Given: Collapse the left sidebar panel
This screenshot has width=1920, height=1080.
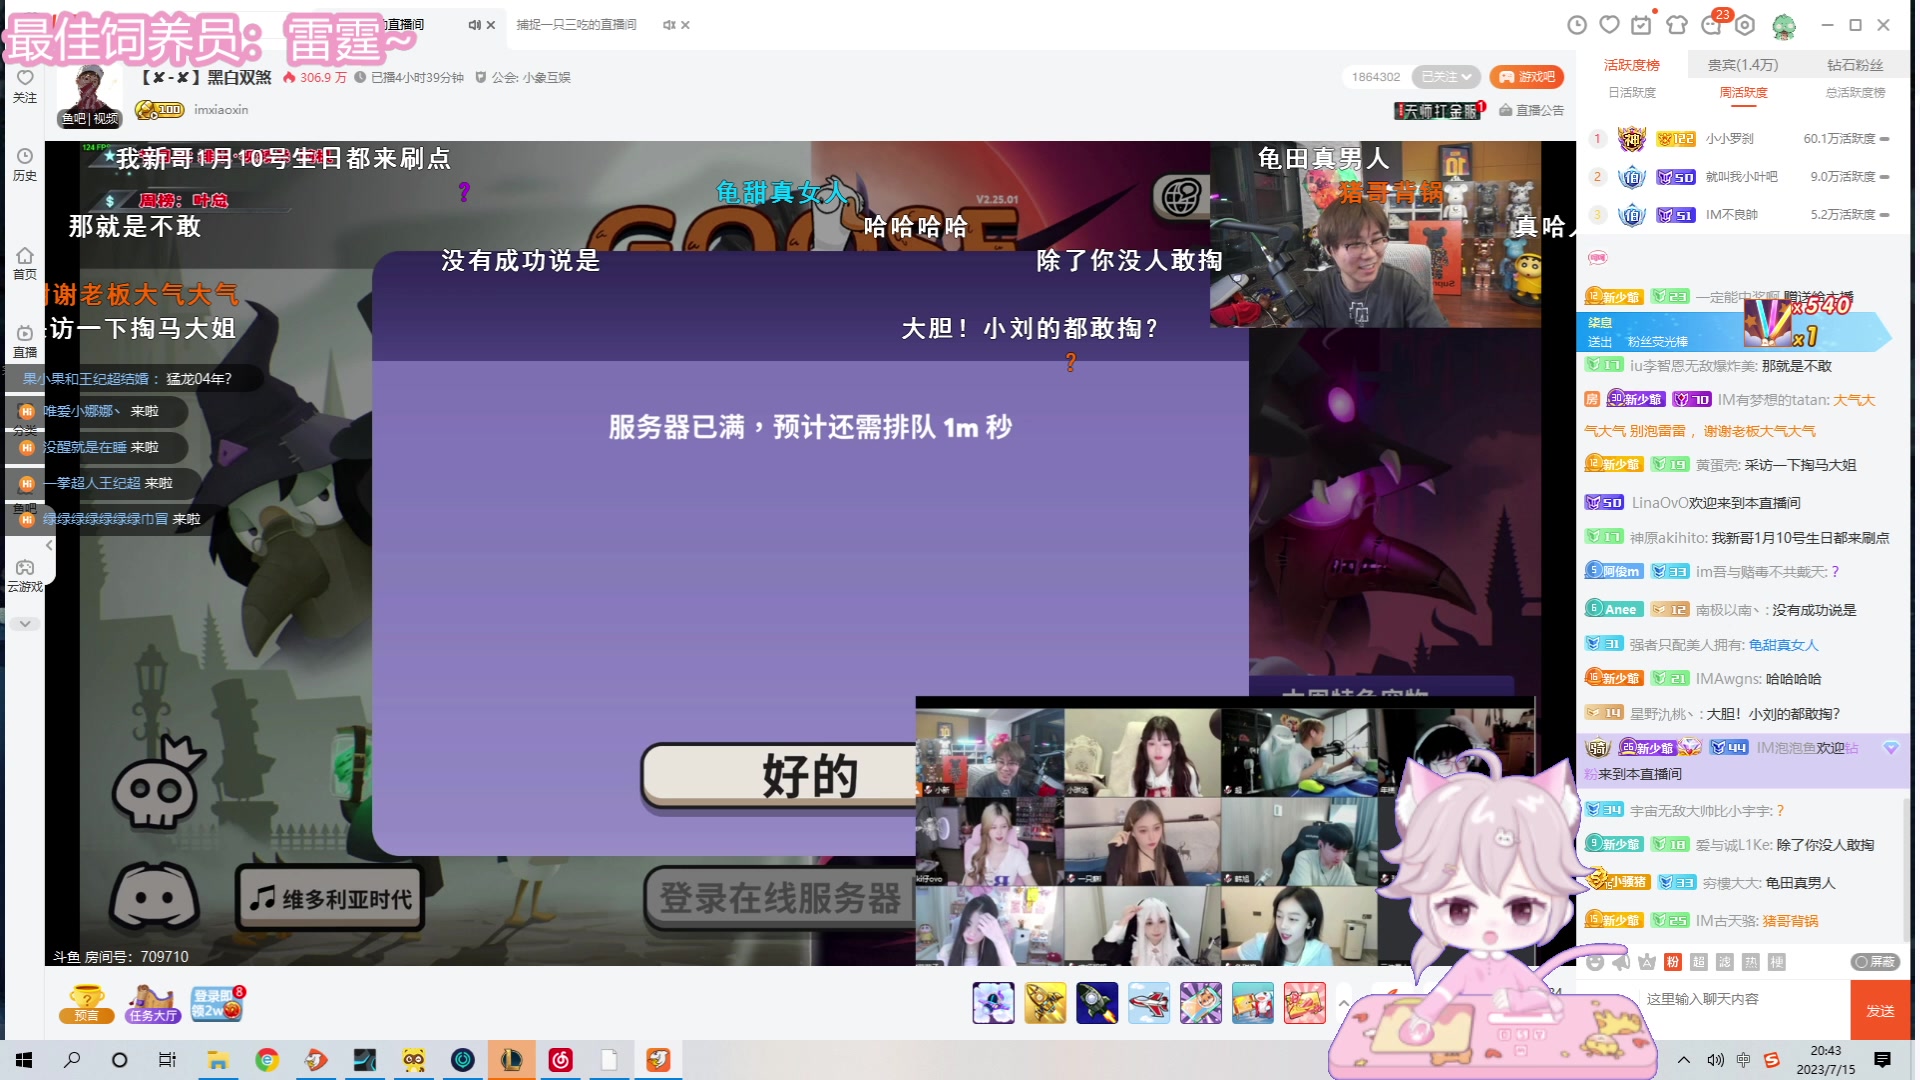Looking at the screenshot, I should [x=47, y=545].
